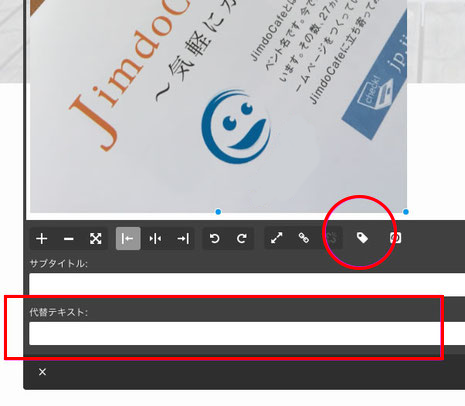This screenshot has height=406, width=465.
Task: Select the JimdoCafe image being edited
Action: tap(218, 106)
